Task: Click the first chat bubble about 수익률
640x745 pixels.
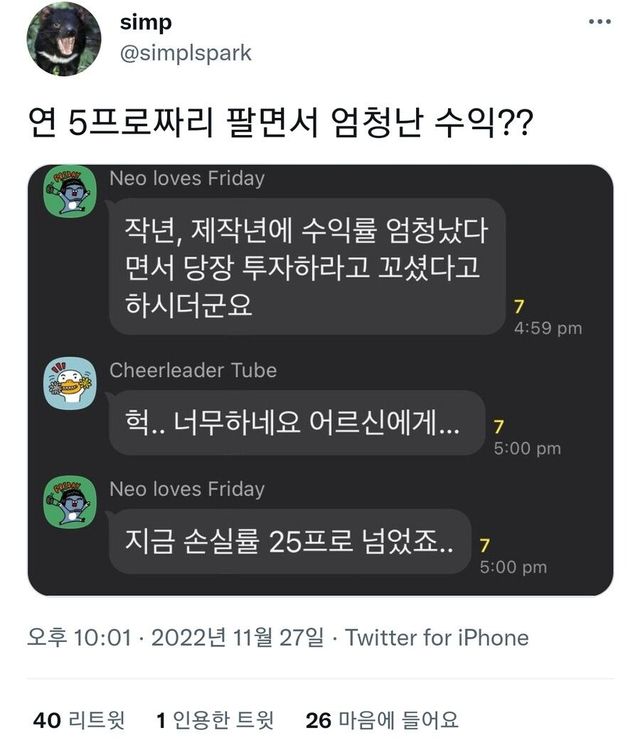Action: coord(305,267)
